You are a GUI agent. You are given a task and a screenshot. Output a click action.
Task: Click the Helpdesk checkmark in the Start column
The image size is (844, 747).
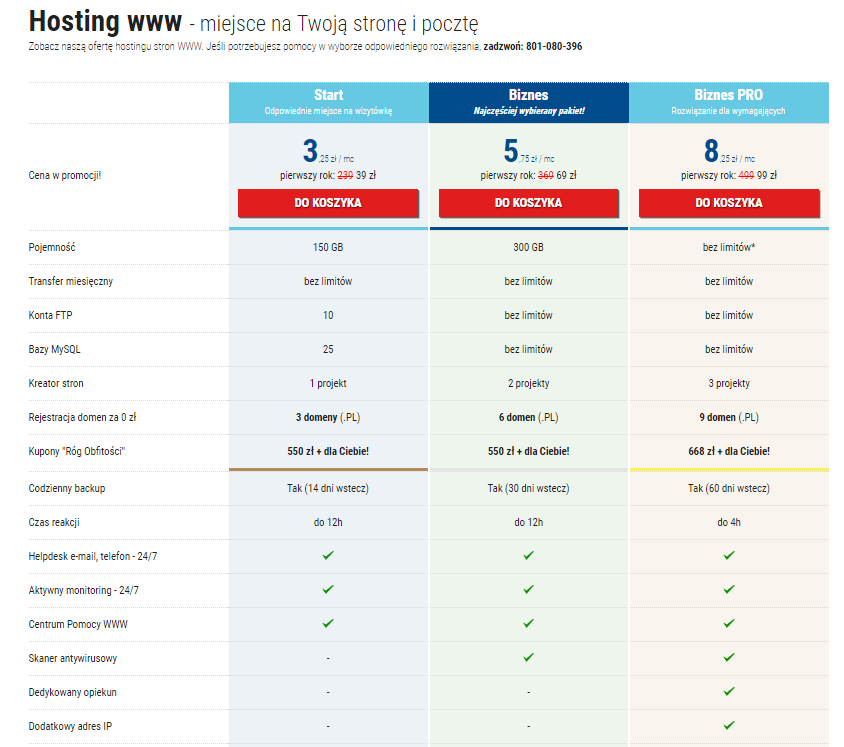point(328,555)
